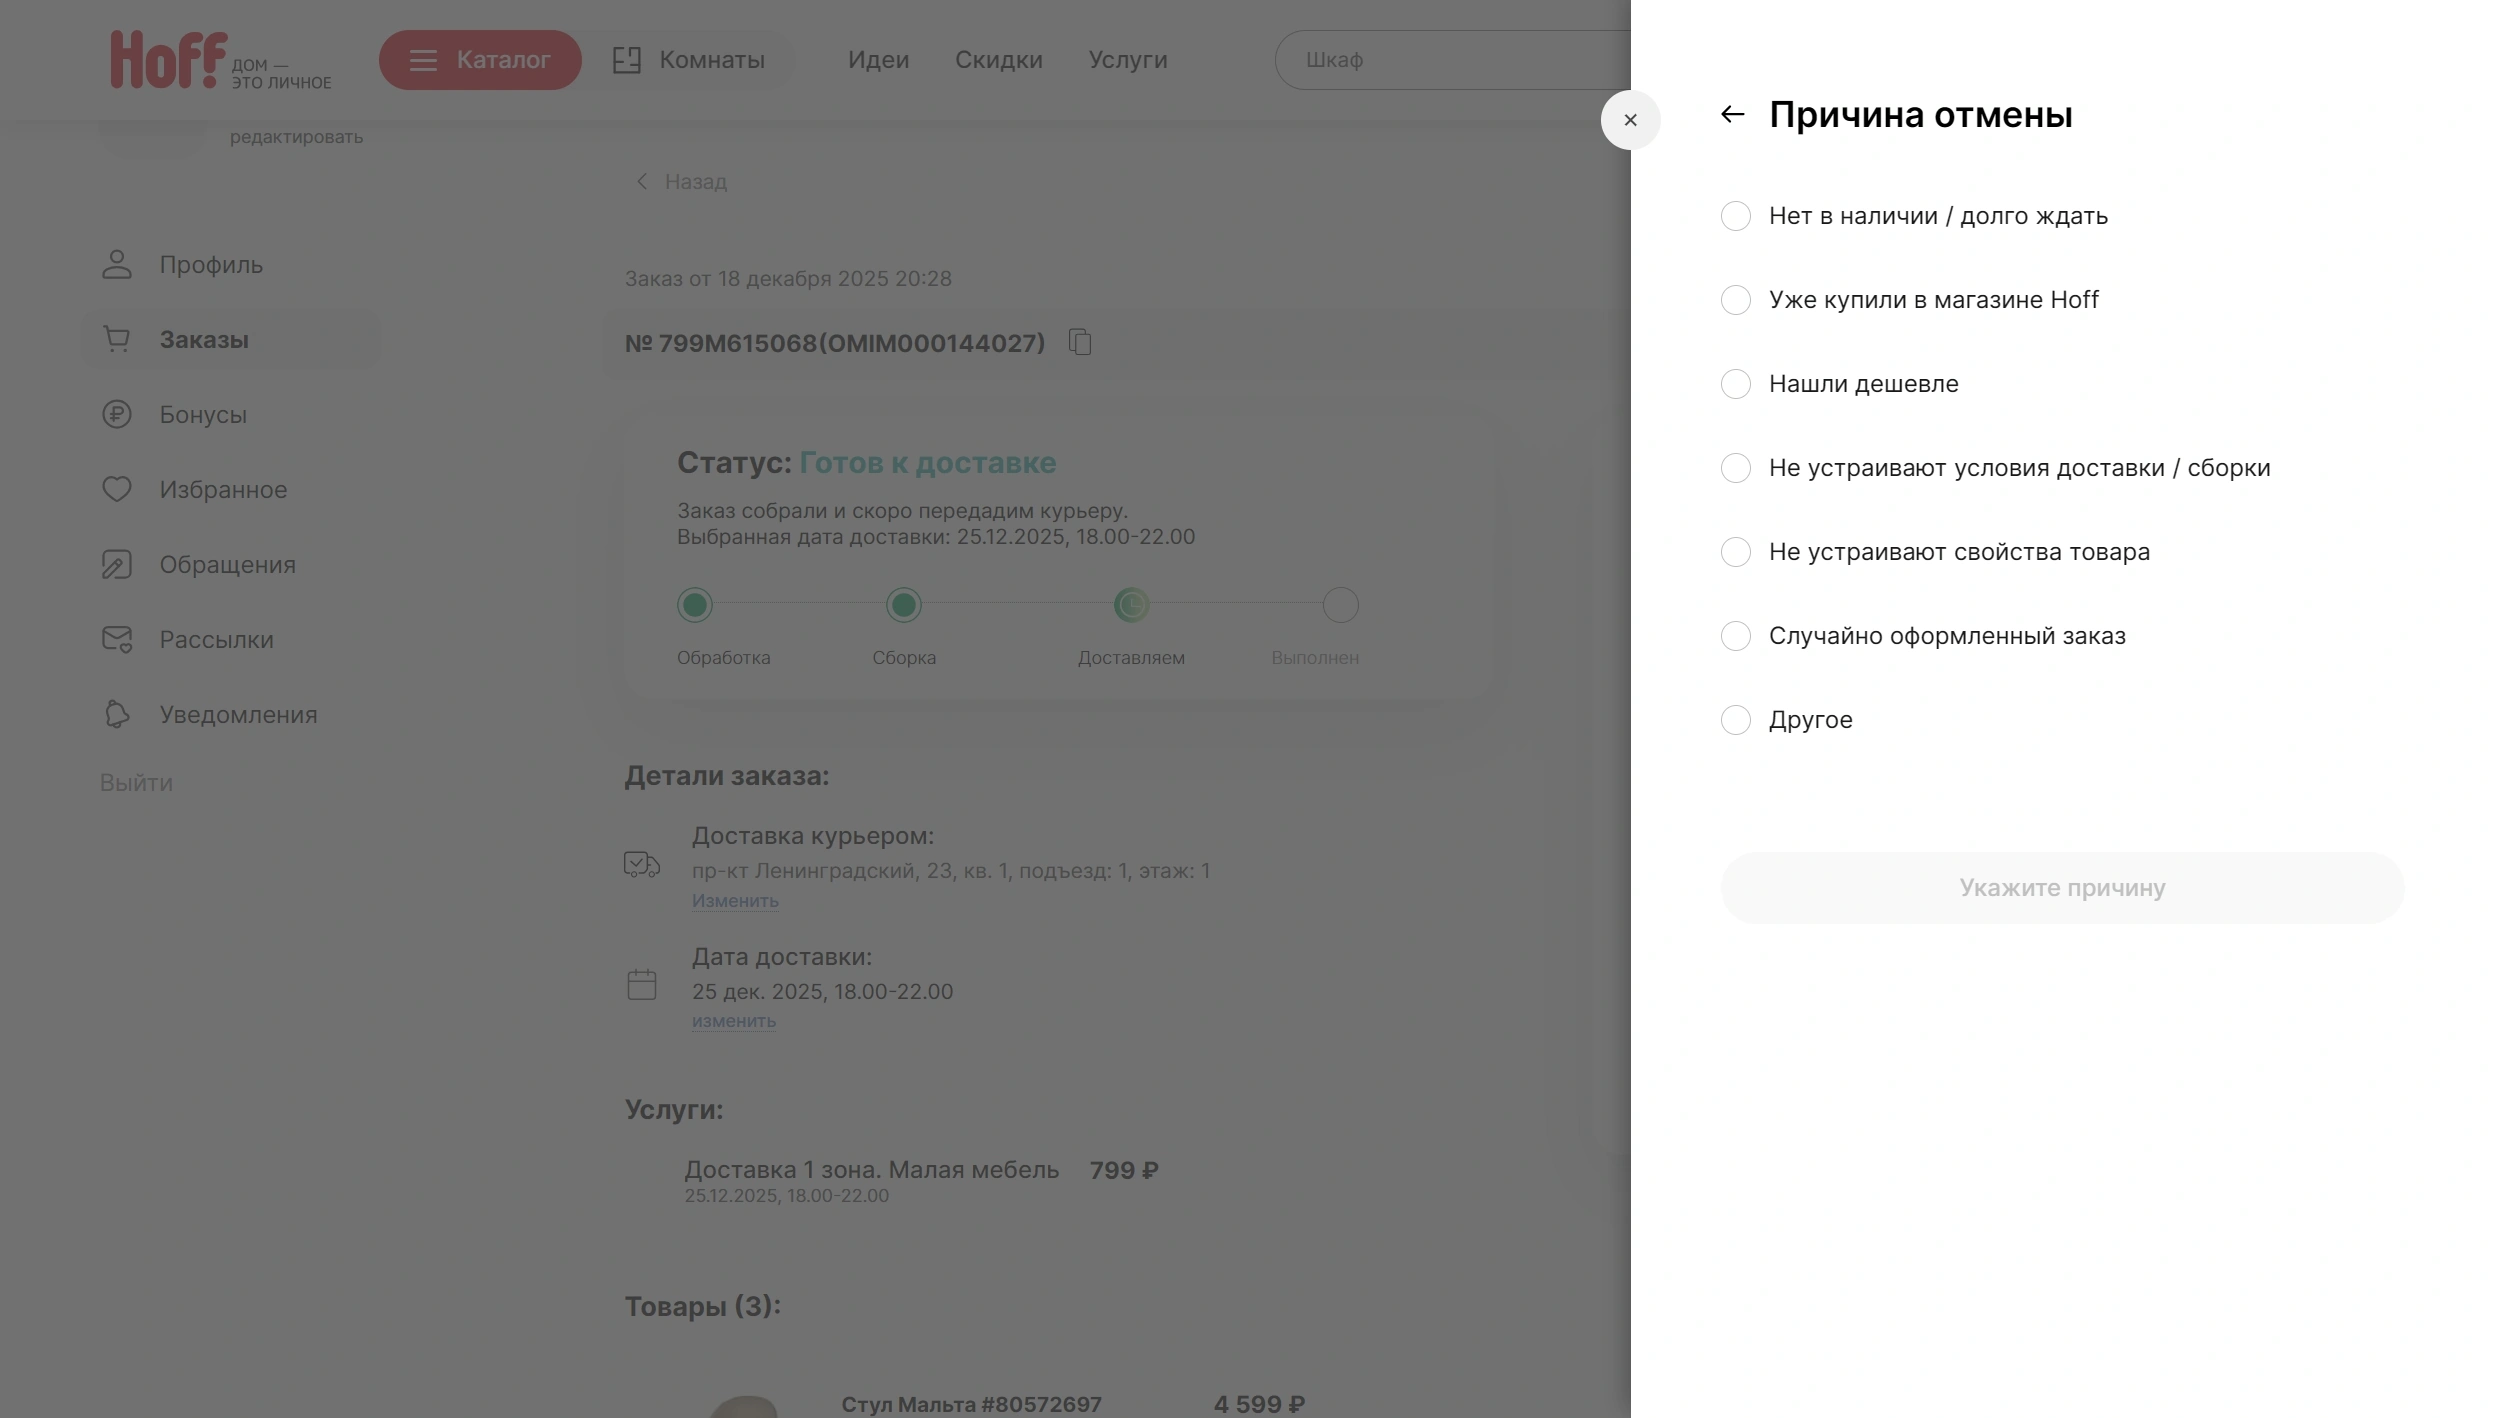Click the bell icon beside Уведомления
Screen dimensions: 2495x1418
coord(117,714)
